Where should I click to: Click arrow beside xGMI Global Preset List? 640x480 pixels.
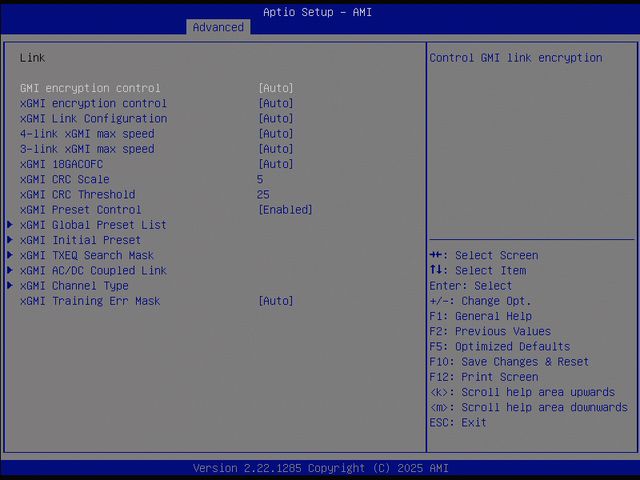(x=10, y=224)
